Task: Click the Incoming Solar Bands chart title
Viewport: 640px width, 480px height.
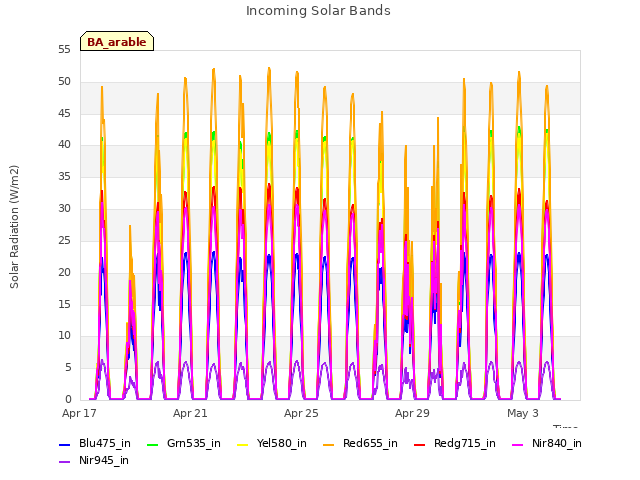Action: coord(318,11)
